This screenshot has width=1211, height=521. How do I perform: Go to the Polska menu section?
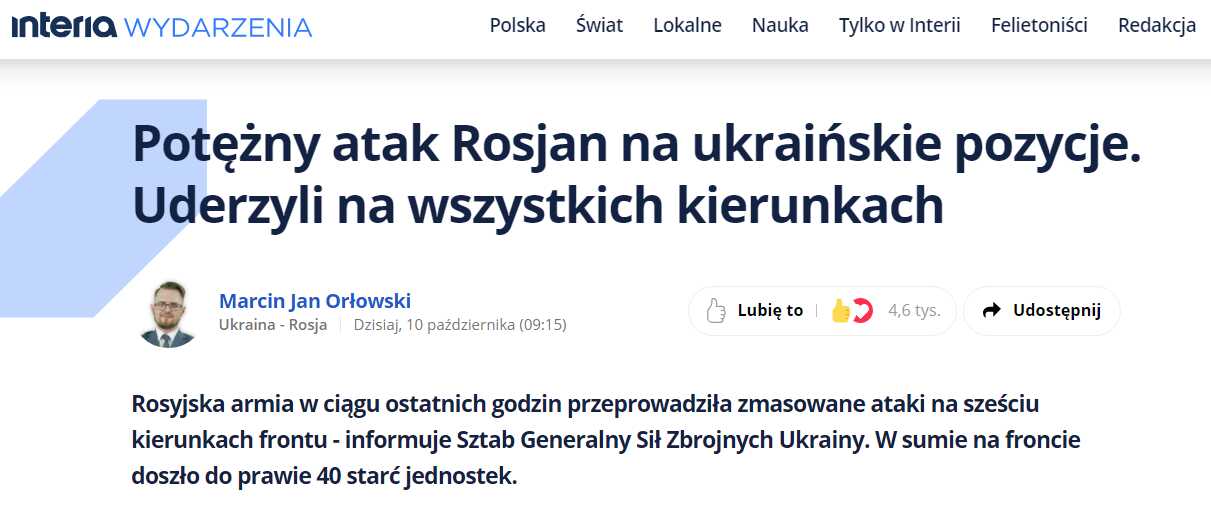pos(517,26)
